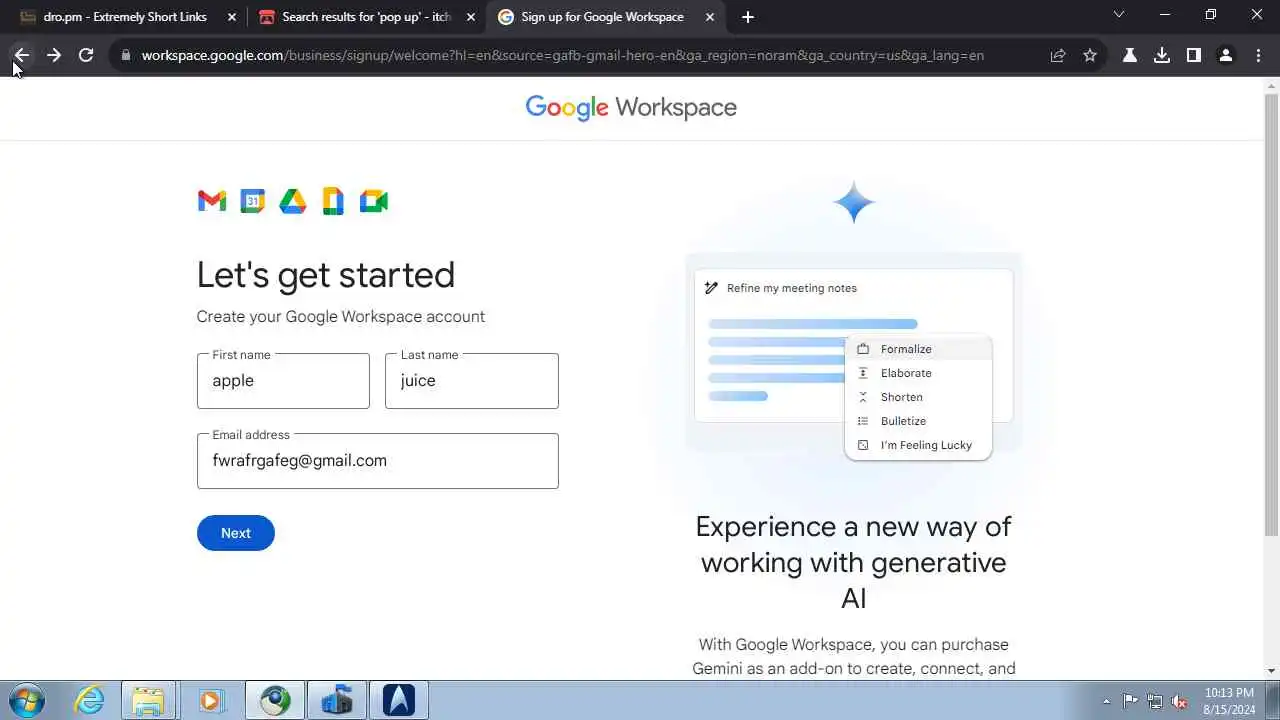Click the Next button

click(236, 533)
